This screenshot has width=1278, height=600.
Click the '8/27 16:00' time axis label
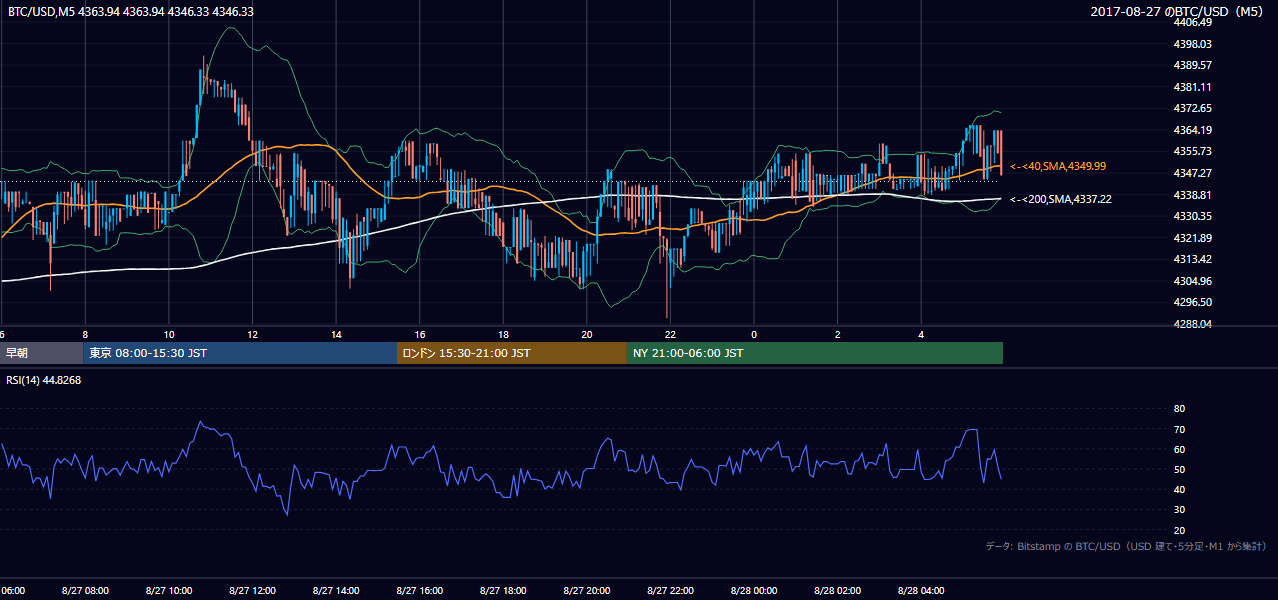[x=419, y=591]
